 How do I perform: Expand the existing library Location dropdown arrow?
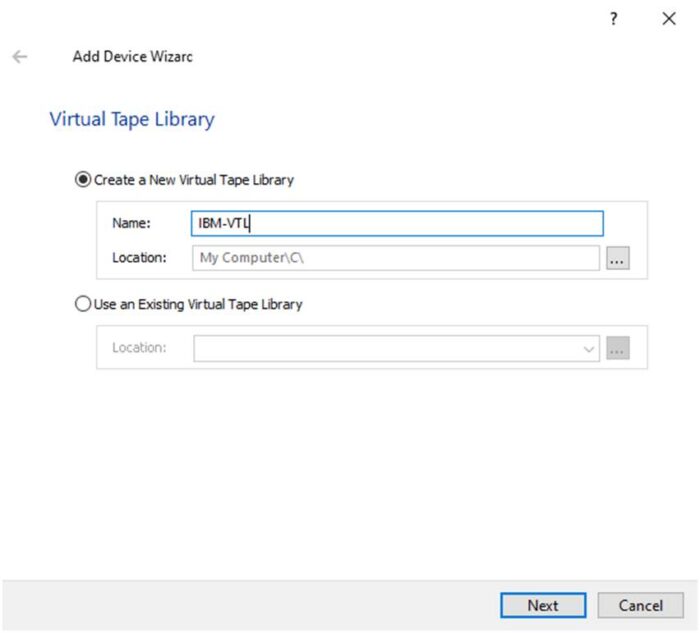tap(588, 349)
